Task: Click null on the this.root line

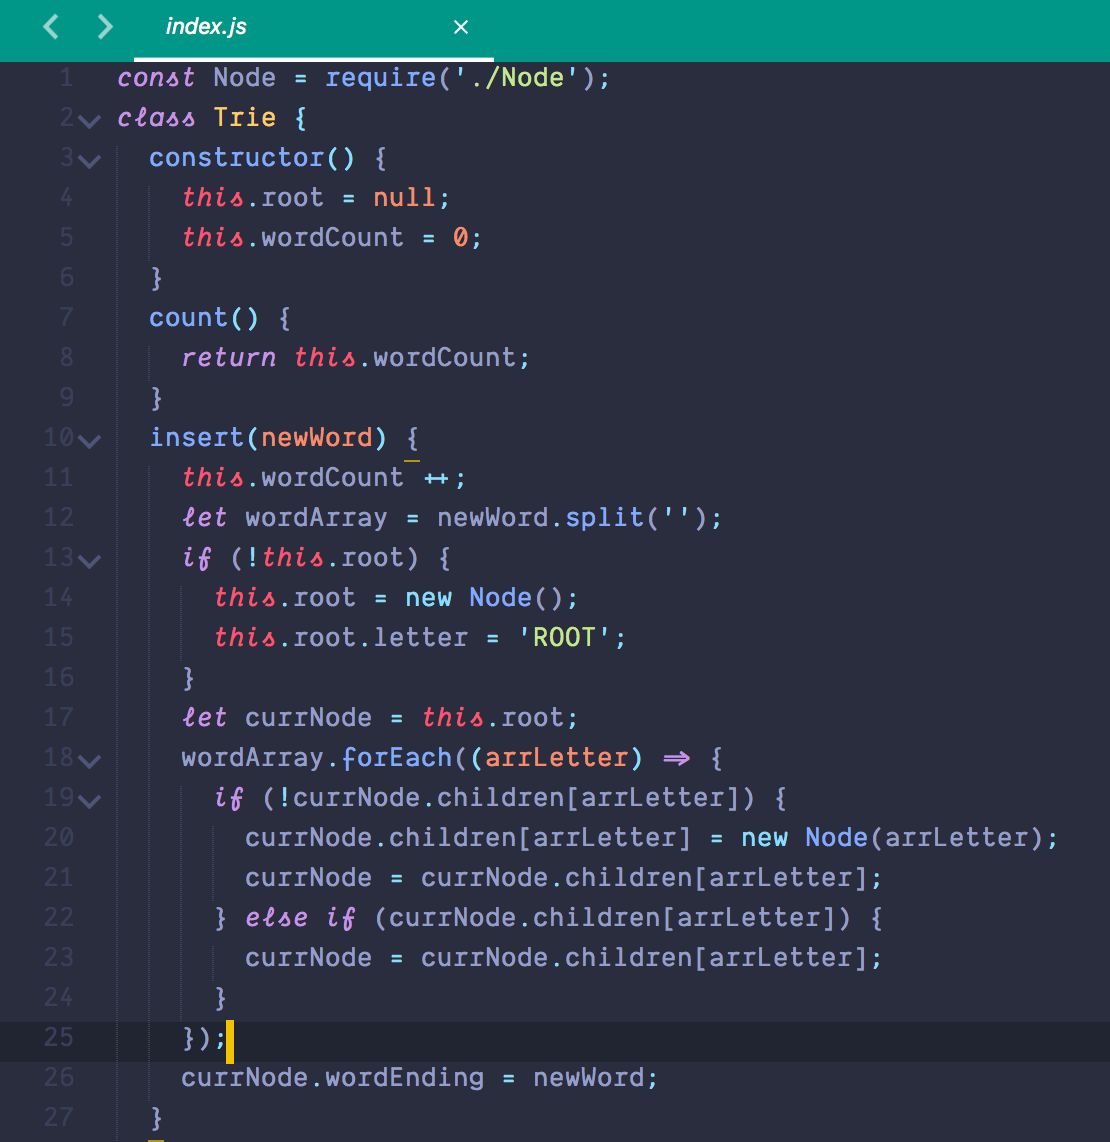Action: [404, 197]
